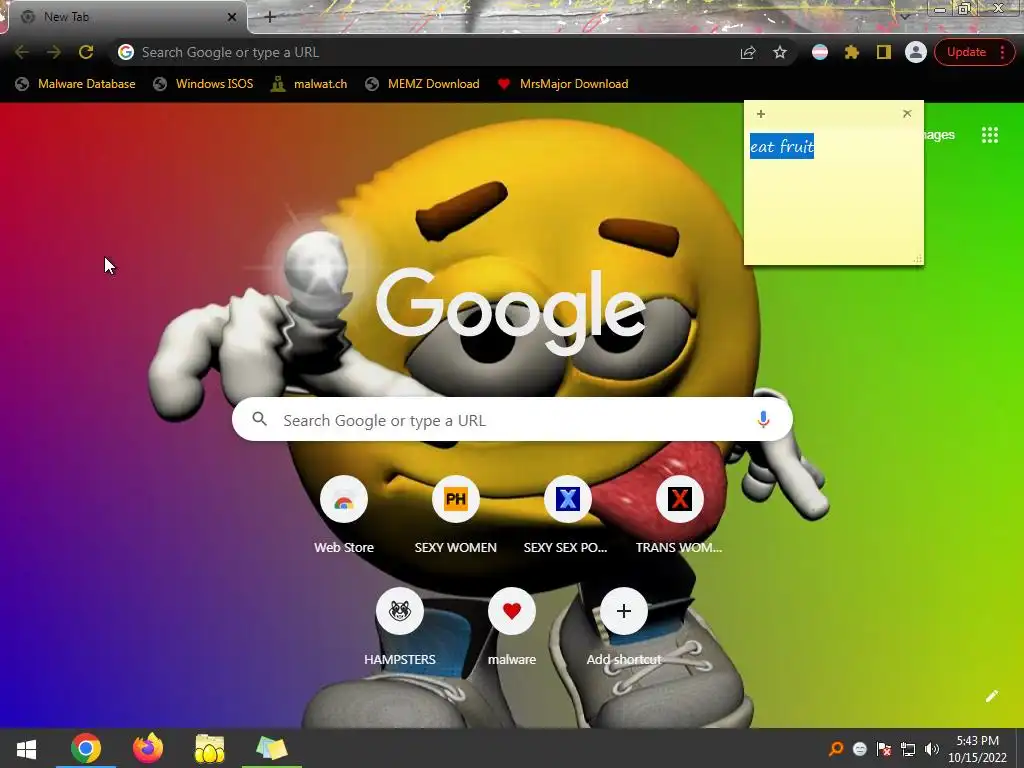1024x768 pixels.
Task: Open the Extensions puzzle piece menu
Action: [852, 52]
